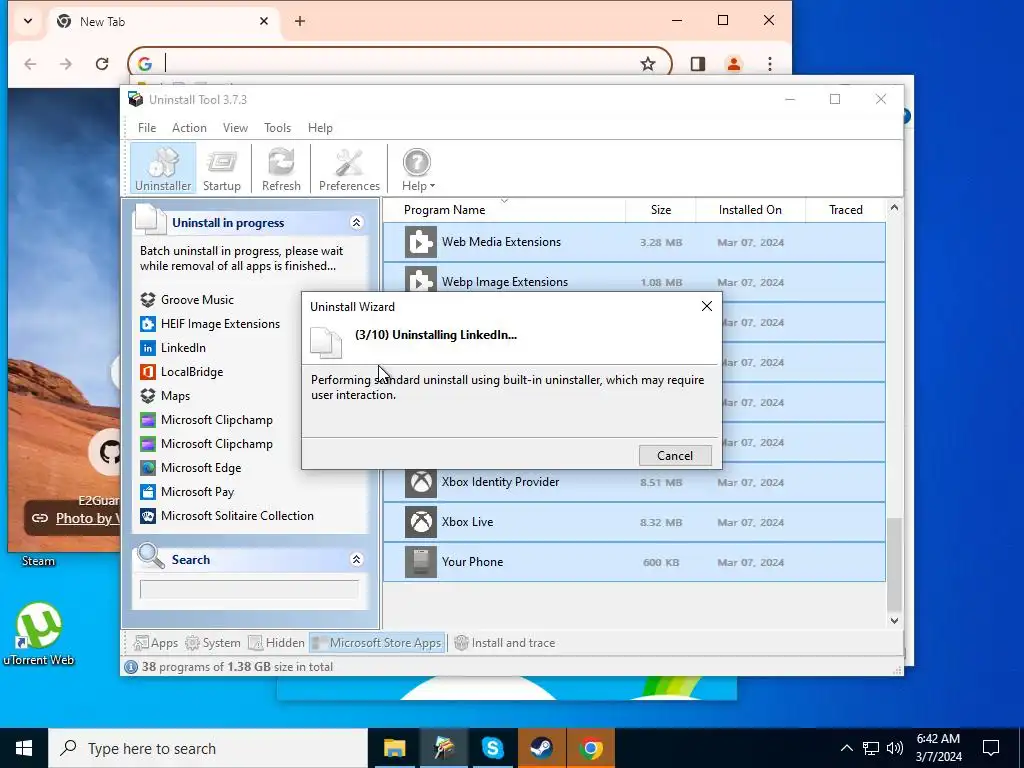Open Preferences from the toolbar
This screenshot has width=1024, height=768.
tap(349, 168)
